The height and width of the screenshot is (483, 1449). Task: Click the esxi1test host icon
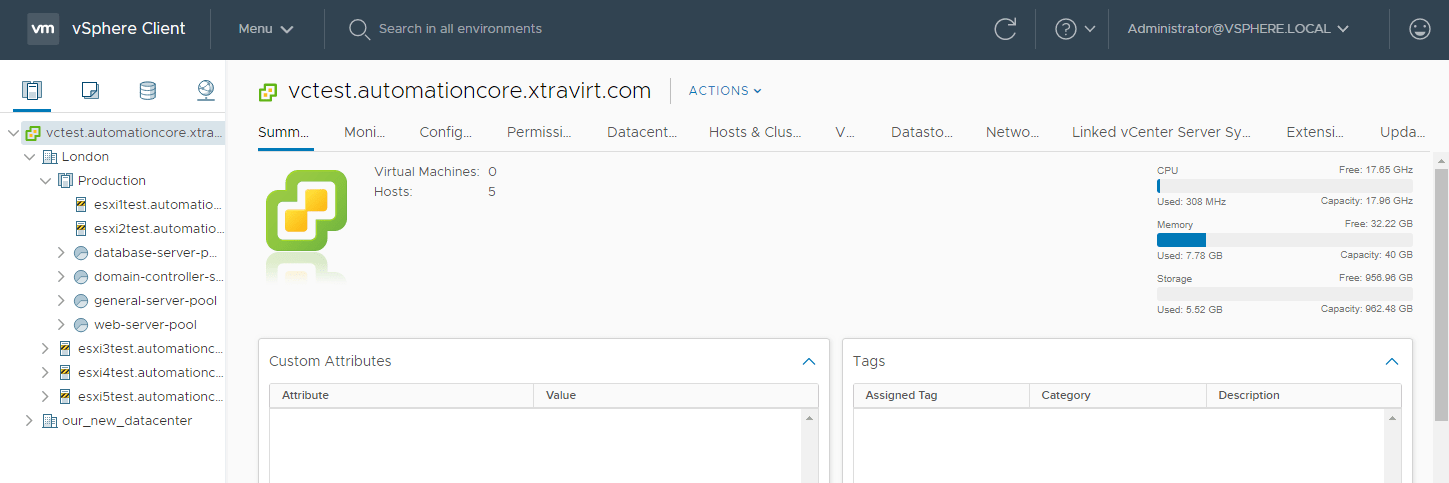[x=82, y=205]
